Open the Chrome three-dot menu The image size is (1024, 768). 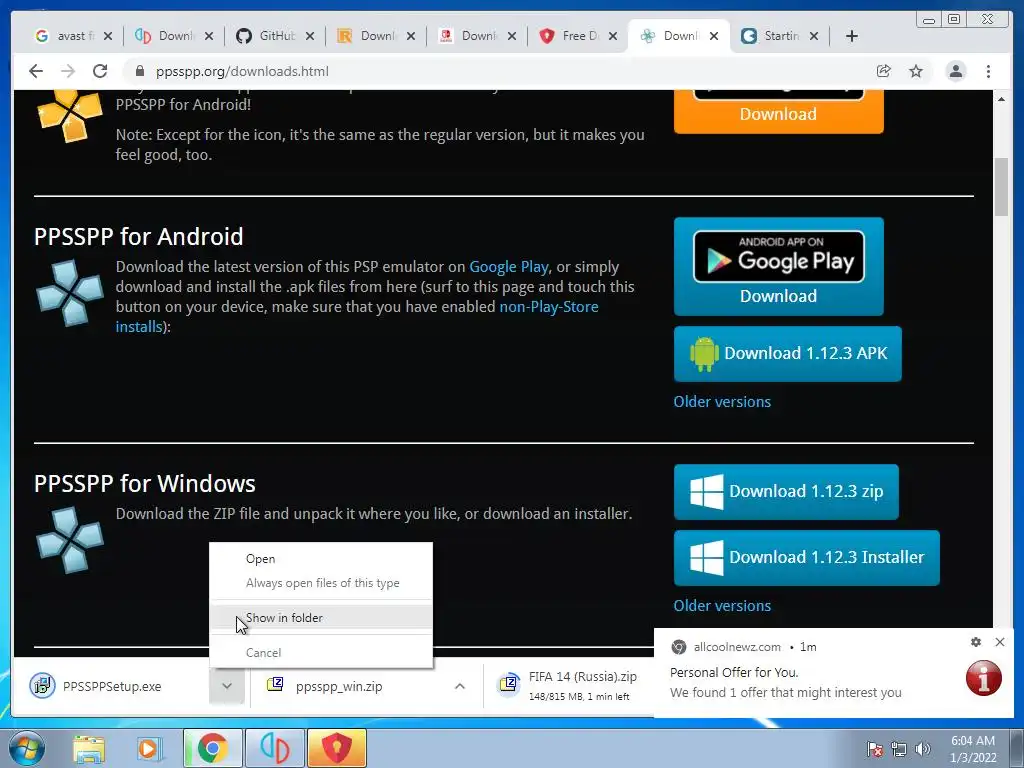[988, 71]
